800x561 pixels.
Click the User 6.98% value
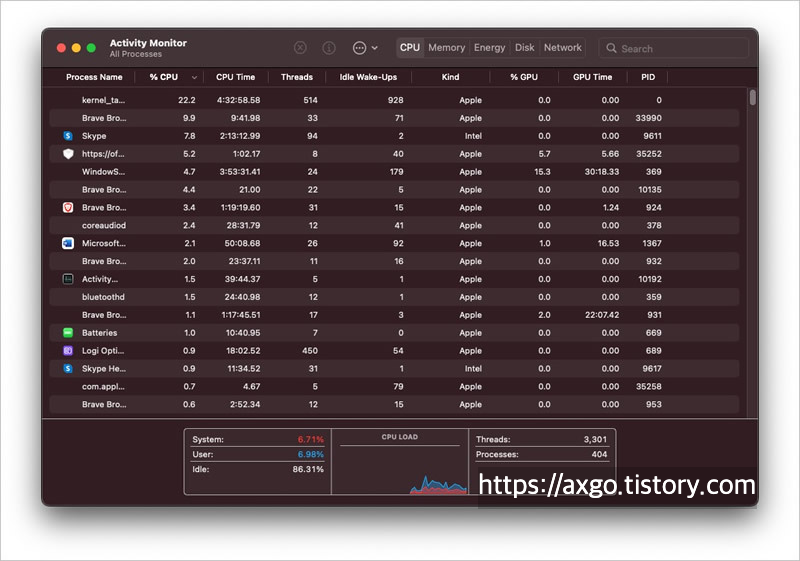pyautogui.click(x=311, y=454)
